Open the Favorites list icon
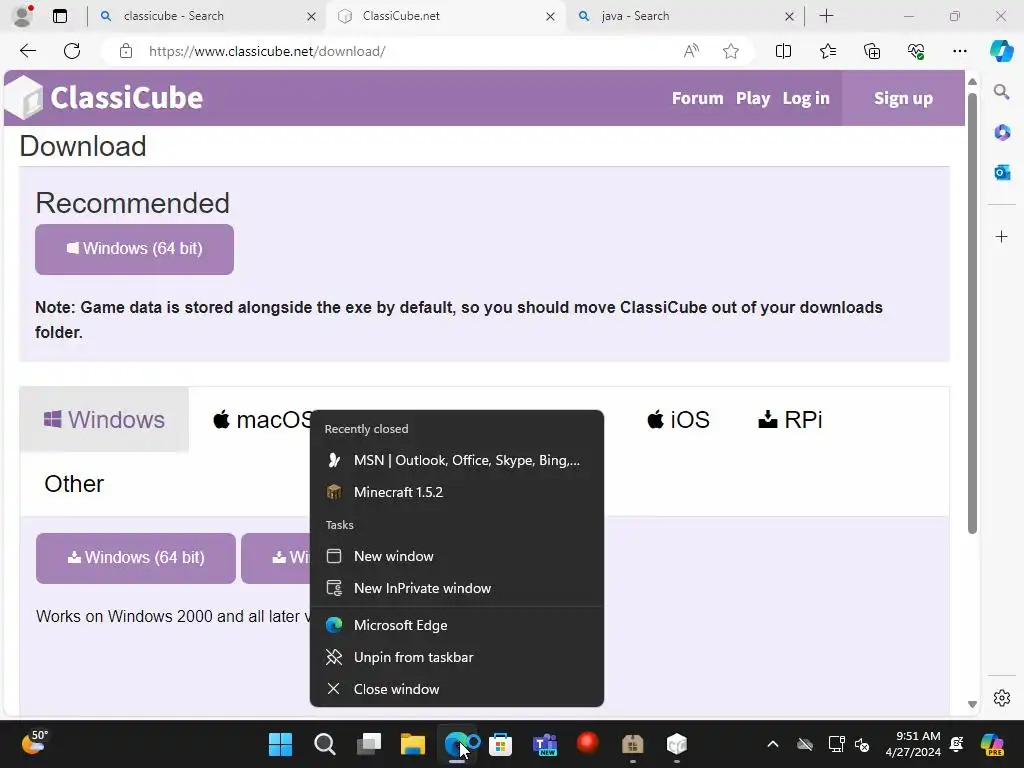The width and height of the screenshot is (1024, 768). click(x=827, y=51)
